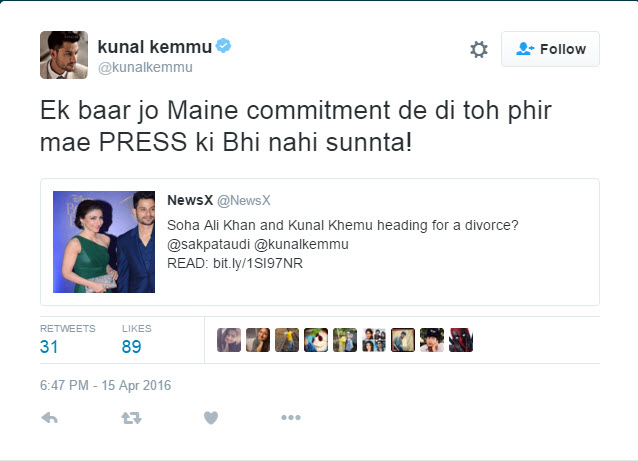Open the @kunalkemmu handle link
This screenshot has height=461, width=638.
point(145,67)
